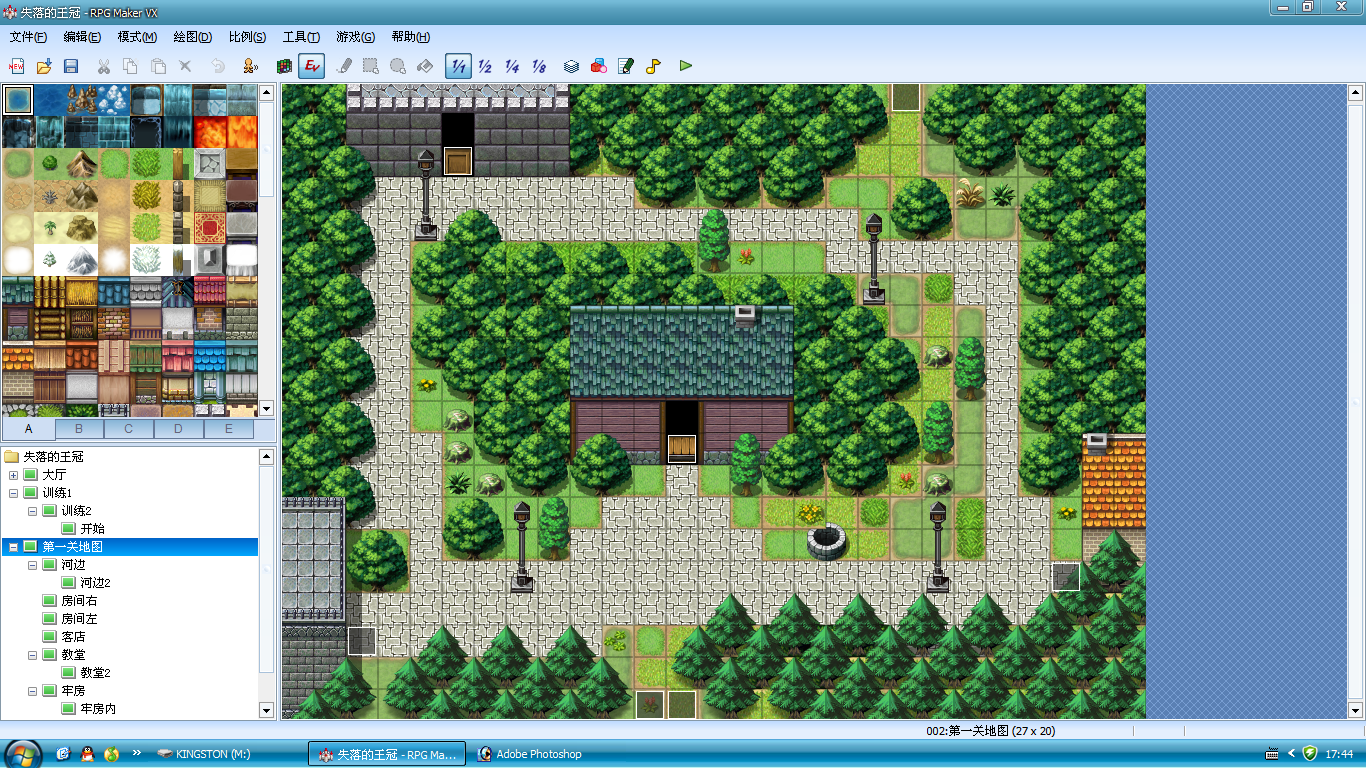Viewport: 1366px width, 768px height.
Task: Switch to tileset tab A
Action: point(29,429)
